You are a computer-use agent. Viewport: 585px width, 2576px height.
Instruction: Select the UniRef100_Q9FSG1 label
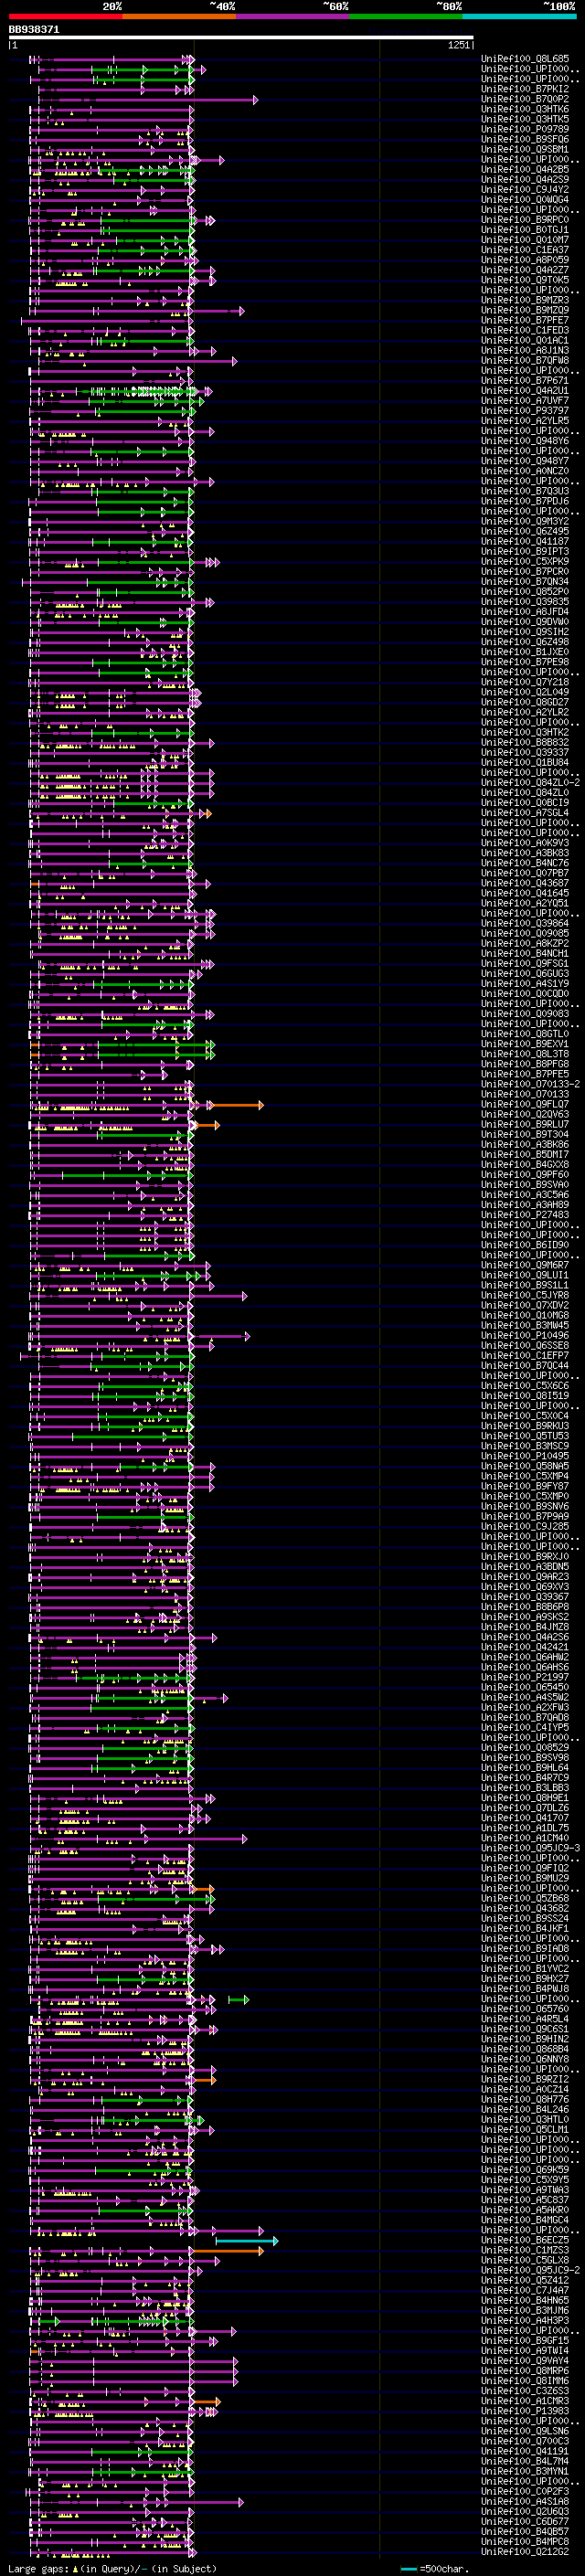pyautogui.click(x=525, y=963)
